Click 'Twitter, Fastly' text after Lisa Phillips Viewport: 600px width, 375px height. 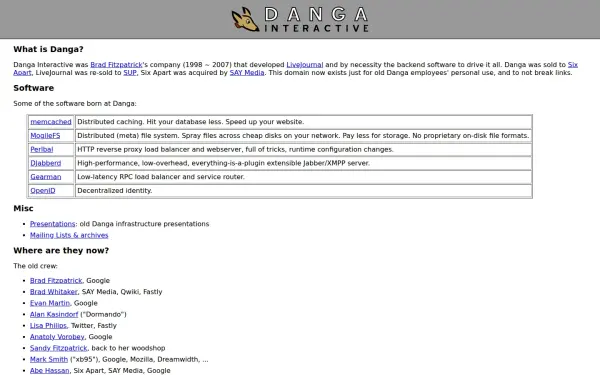pos(94,326)
